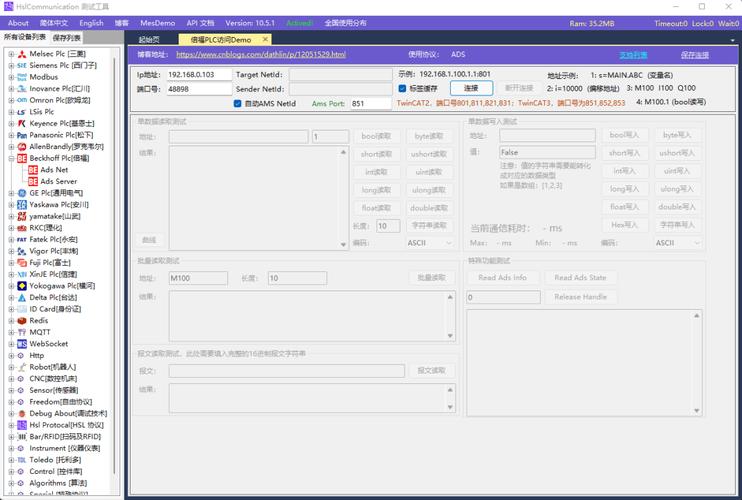Viewport: 742px width, 500px height.
Task: Open the cnblogs blog address link
Action: [x=261, y=54]
